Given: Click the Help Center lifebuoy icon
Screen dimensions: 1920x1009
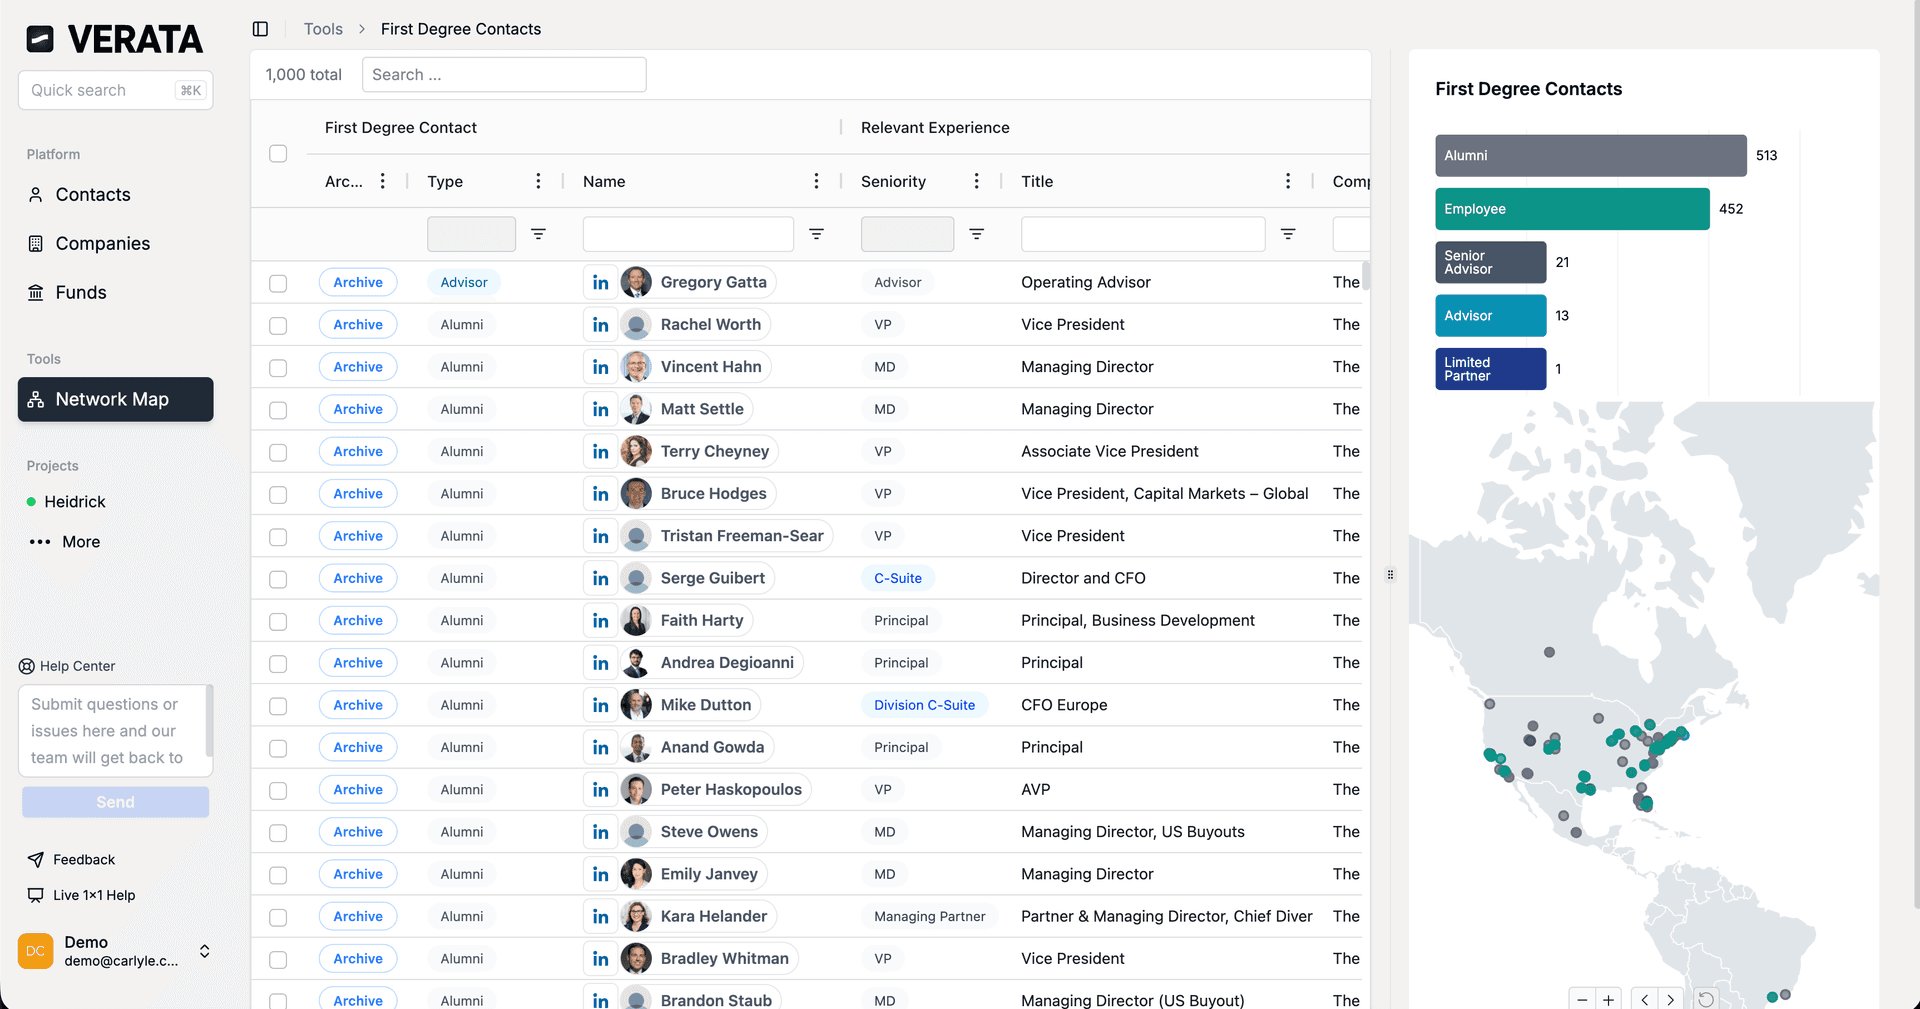Looking at the screenshot, I should (x=27, y=666).
